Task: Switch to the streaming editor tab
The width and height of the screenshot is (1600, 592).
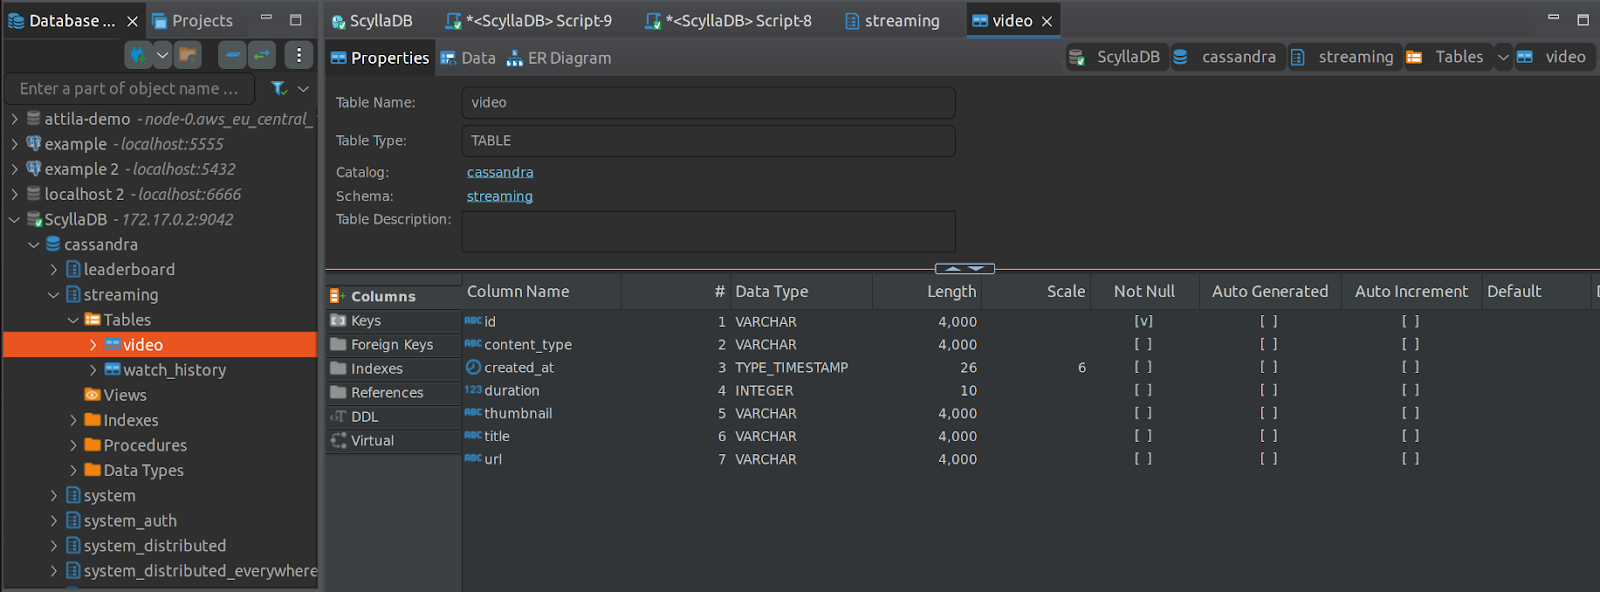Action: click(892, 21)
